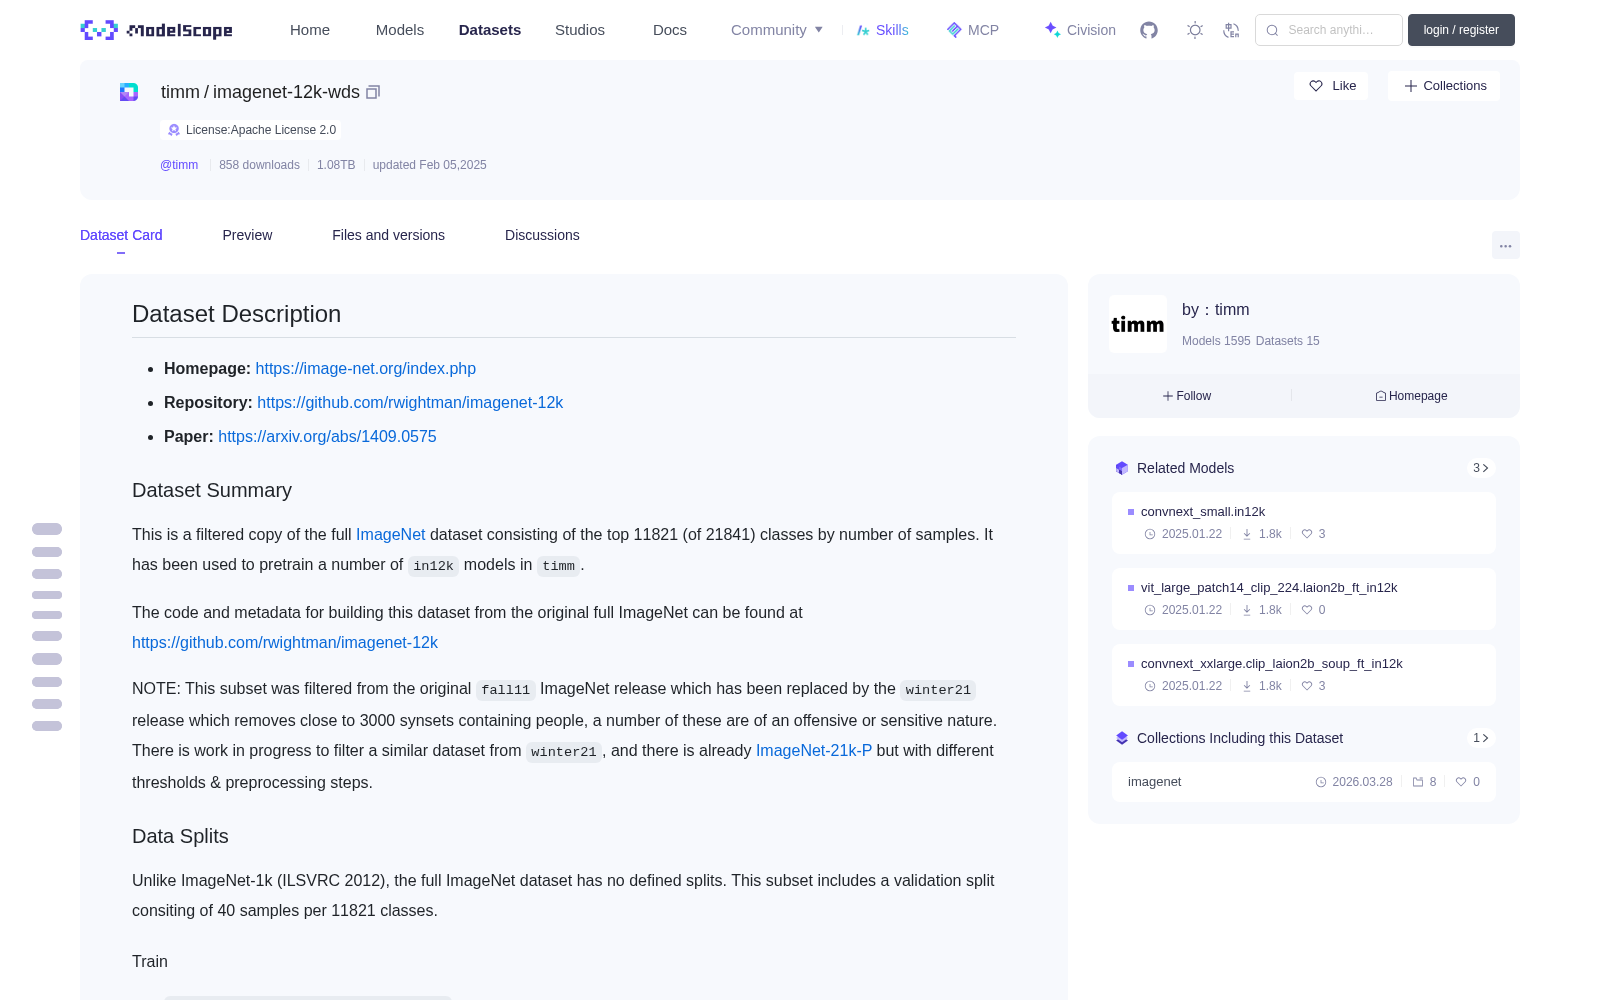
Task: Select the Dataset Card tab
Action: pyautogui.click(x=121, y=235)
